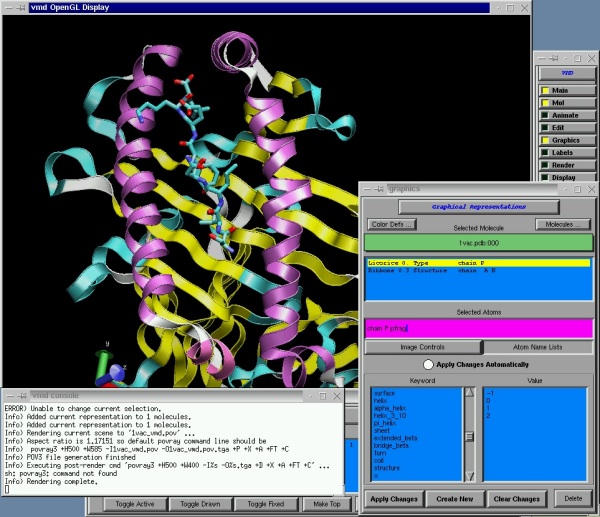Open the Render panel

(566, 165)
